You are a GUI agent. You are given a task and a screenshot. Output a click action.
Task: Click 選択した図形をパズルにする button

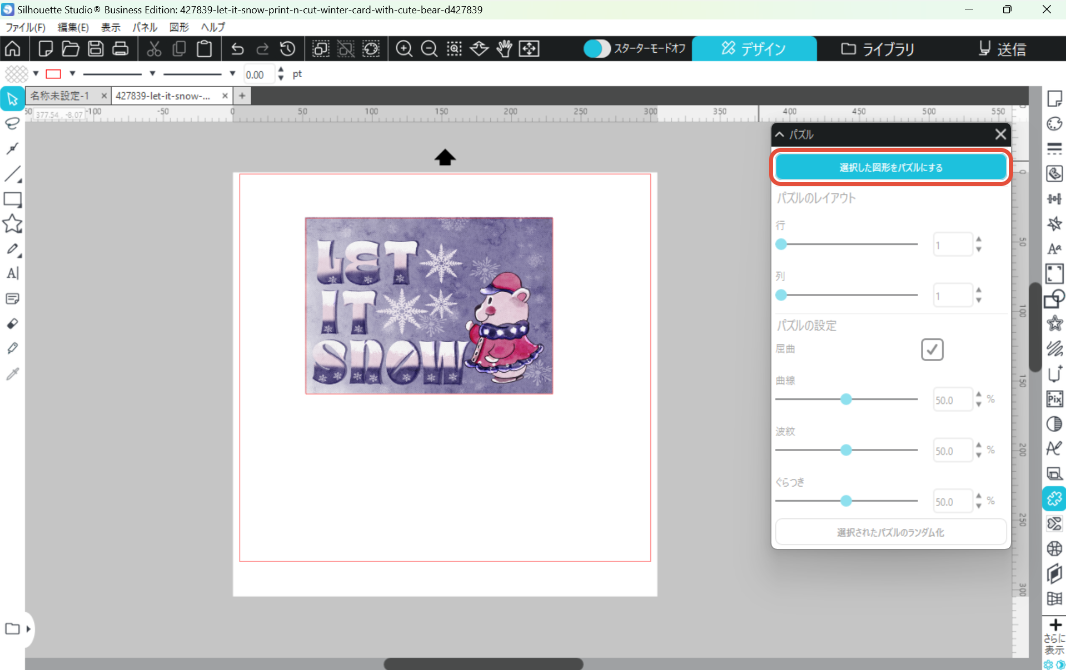pos(891,167)
